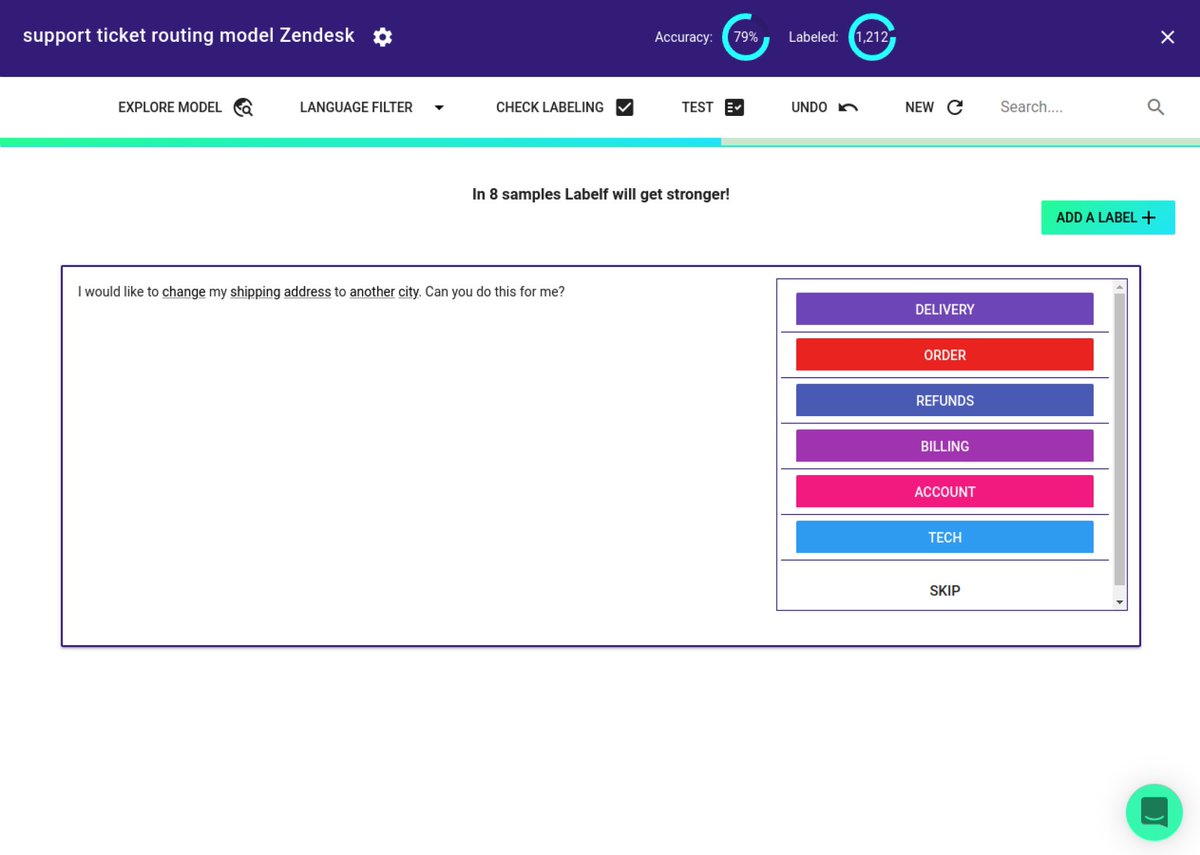The image size is (1200, 855).
Task: Click the underlined word 'change'
Action: (184, 292)
